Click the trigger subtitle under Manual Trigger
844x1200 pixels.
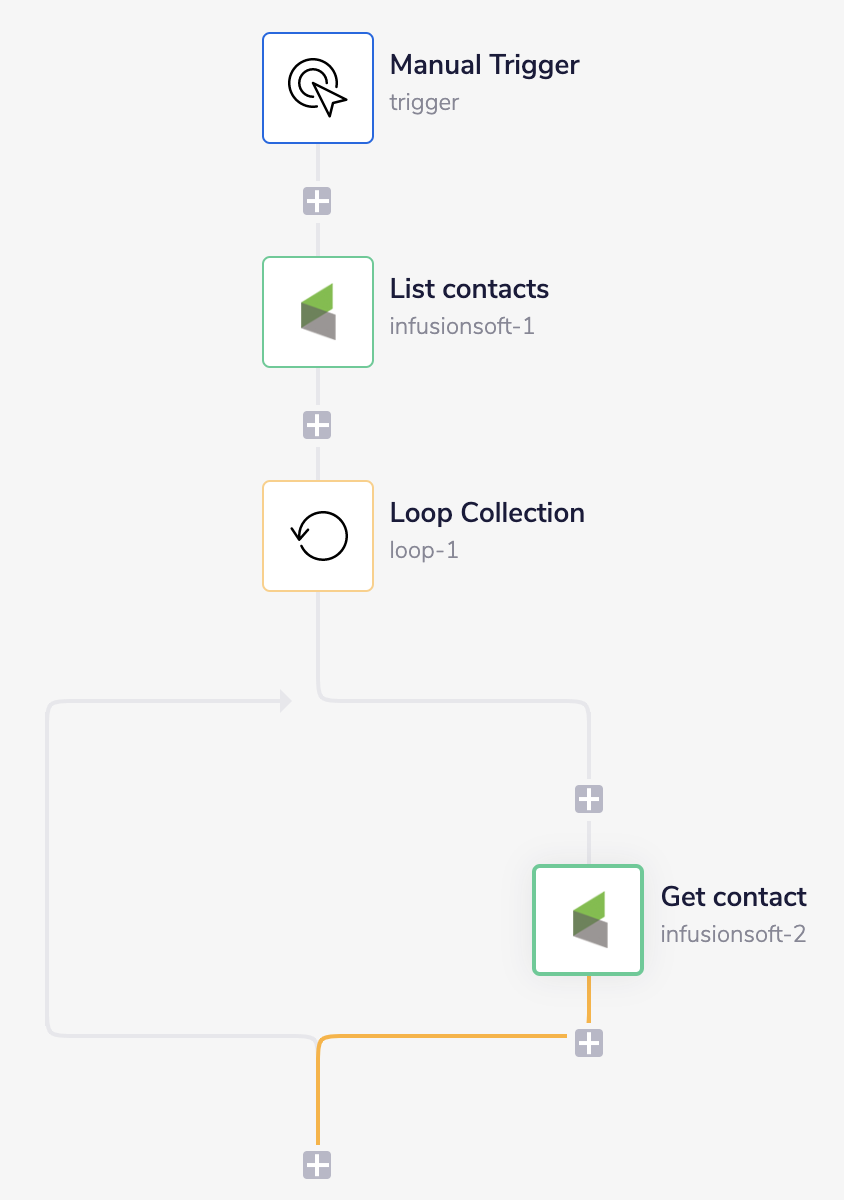(x=423, y=102)
